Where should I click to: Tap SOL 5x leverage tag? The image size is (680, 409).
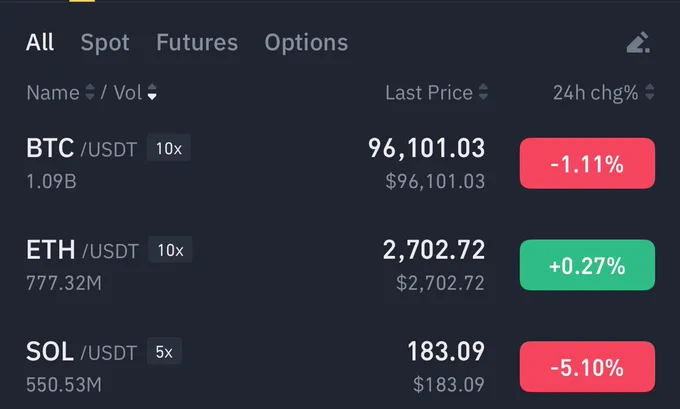[x=164, y=351]
